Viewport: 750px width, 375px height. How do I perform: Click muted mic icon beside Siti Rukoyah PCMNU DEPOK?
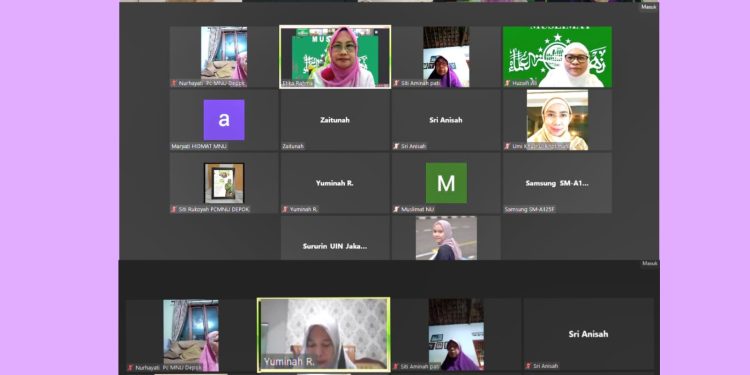[174, 210]
